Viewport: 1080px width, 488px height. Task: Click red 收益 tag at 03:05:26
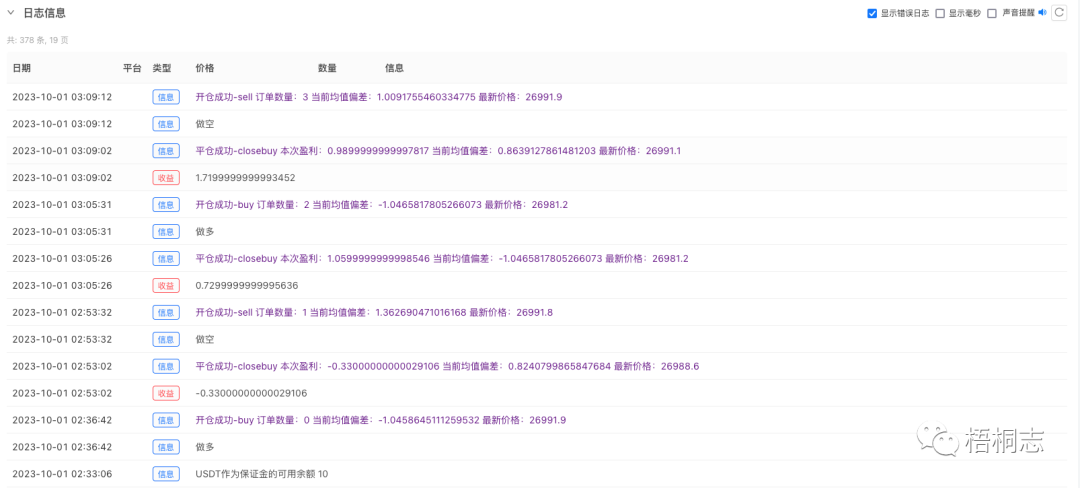(166, 285)
